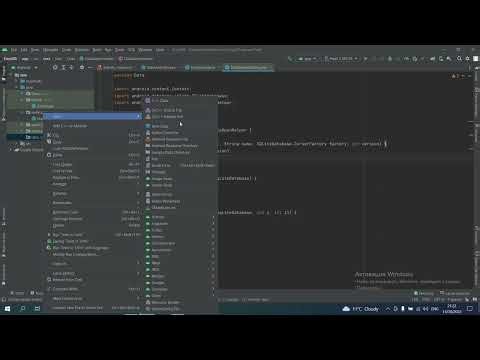Select Package in the New submenu
480x360 pixels.
(180, 172)
